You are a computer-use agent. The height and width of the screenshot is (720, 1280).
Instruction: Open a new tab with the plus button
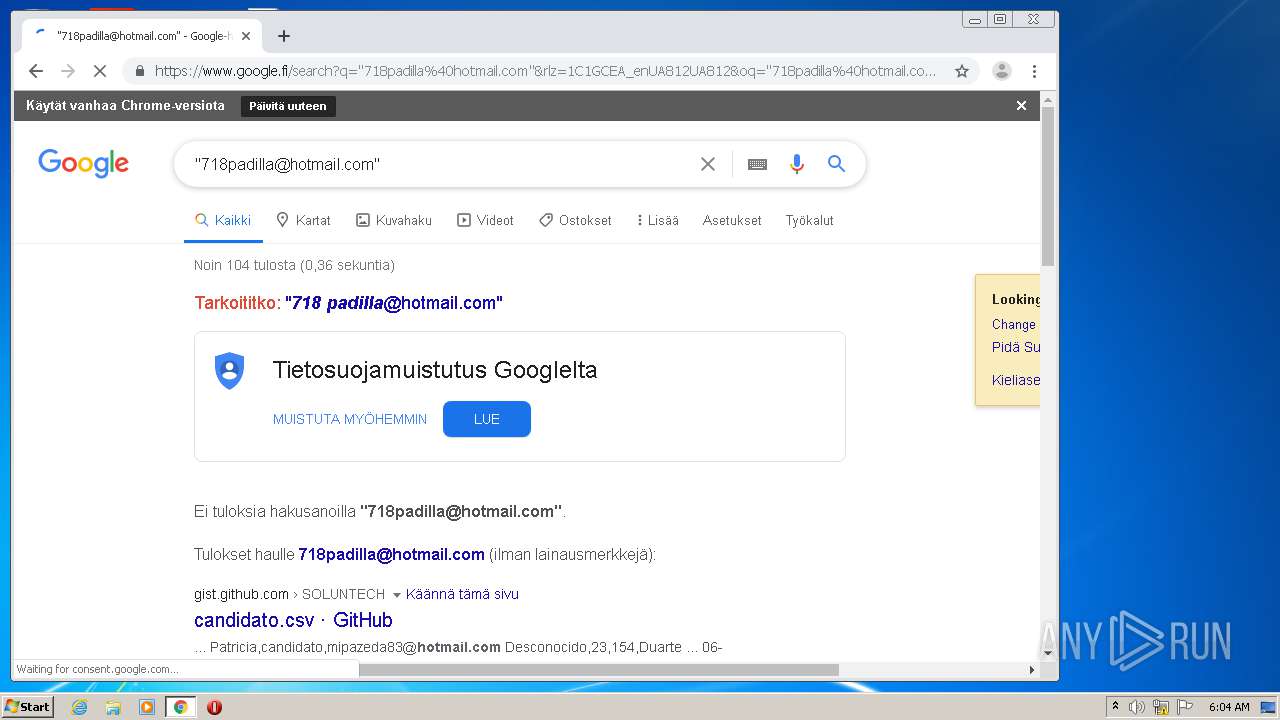(284, 36)
